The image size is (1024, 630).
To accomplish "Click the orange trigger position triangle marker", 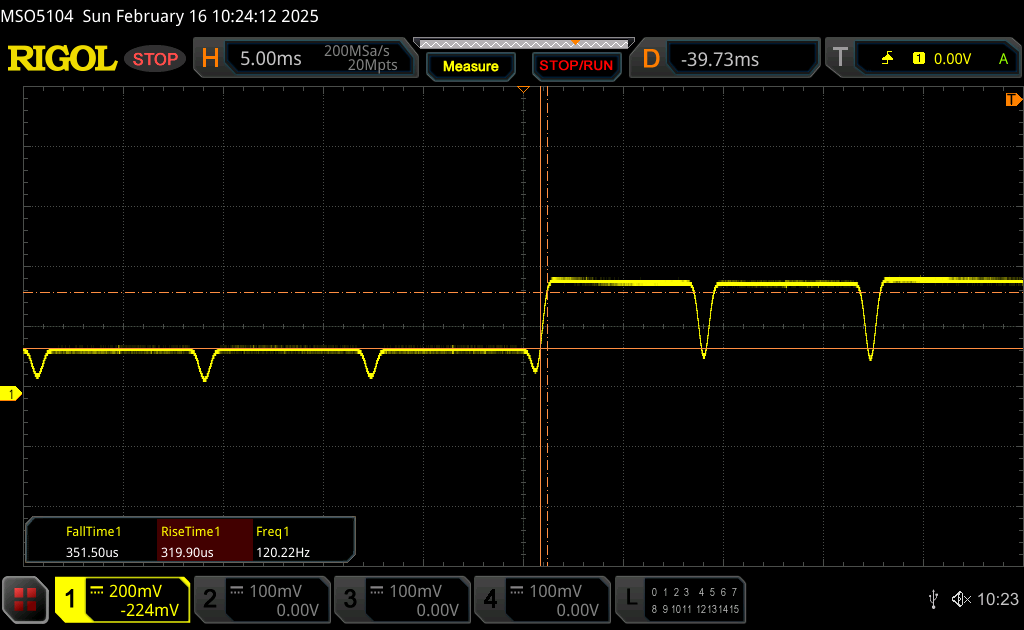I will (523, 89).
